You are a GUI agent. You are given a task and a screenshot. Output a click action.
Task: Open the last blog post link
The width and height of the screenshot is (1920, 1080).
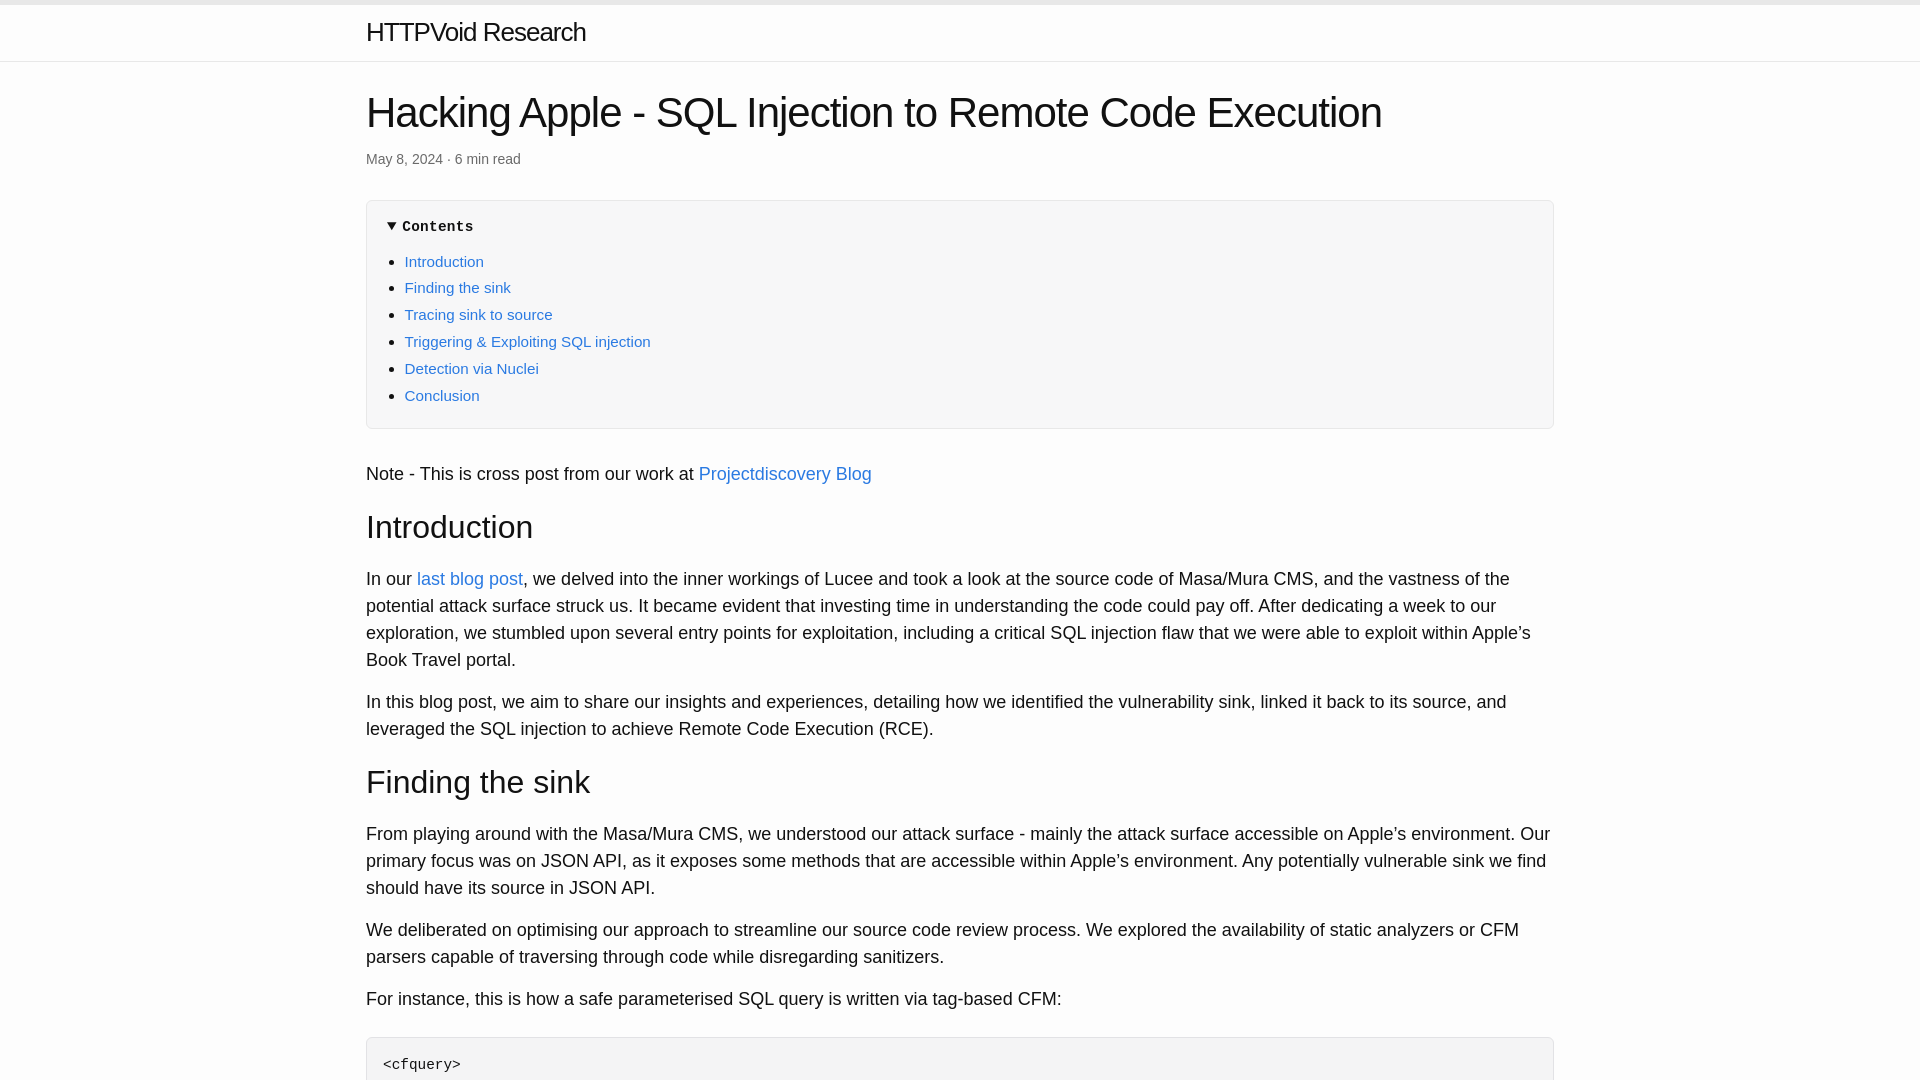click(x=469, y=579)
